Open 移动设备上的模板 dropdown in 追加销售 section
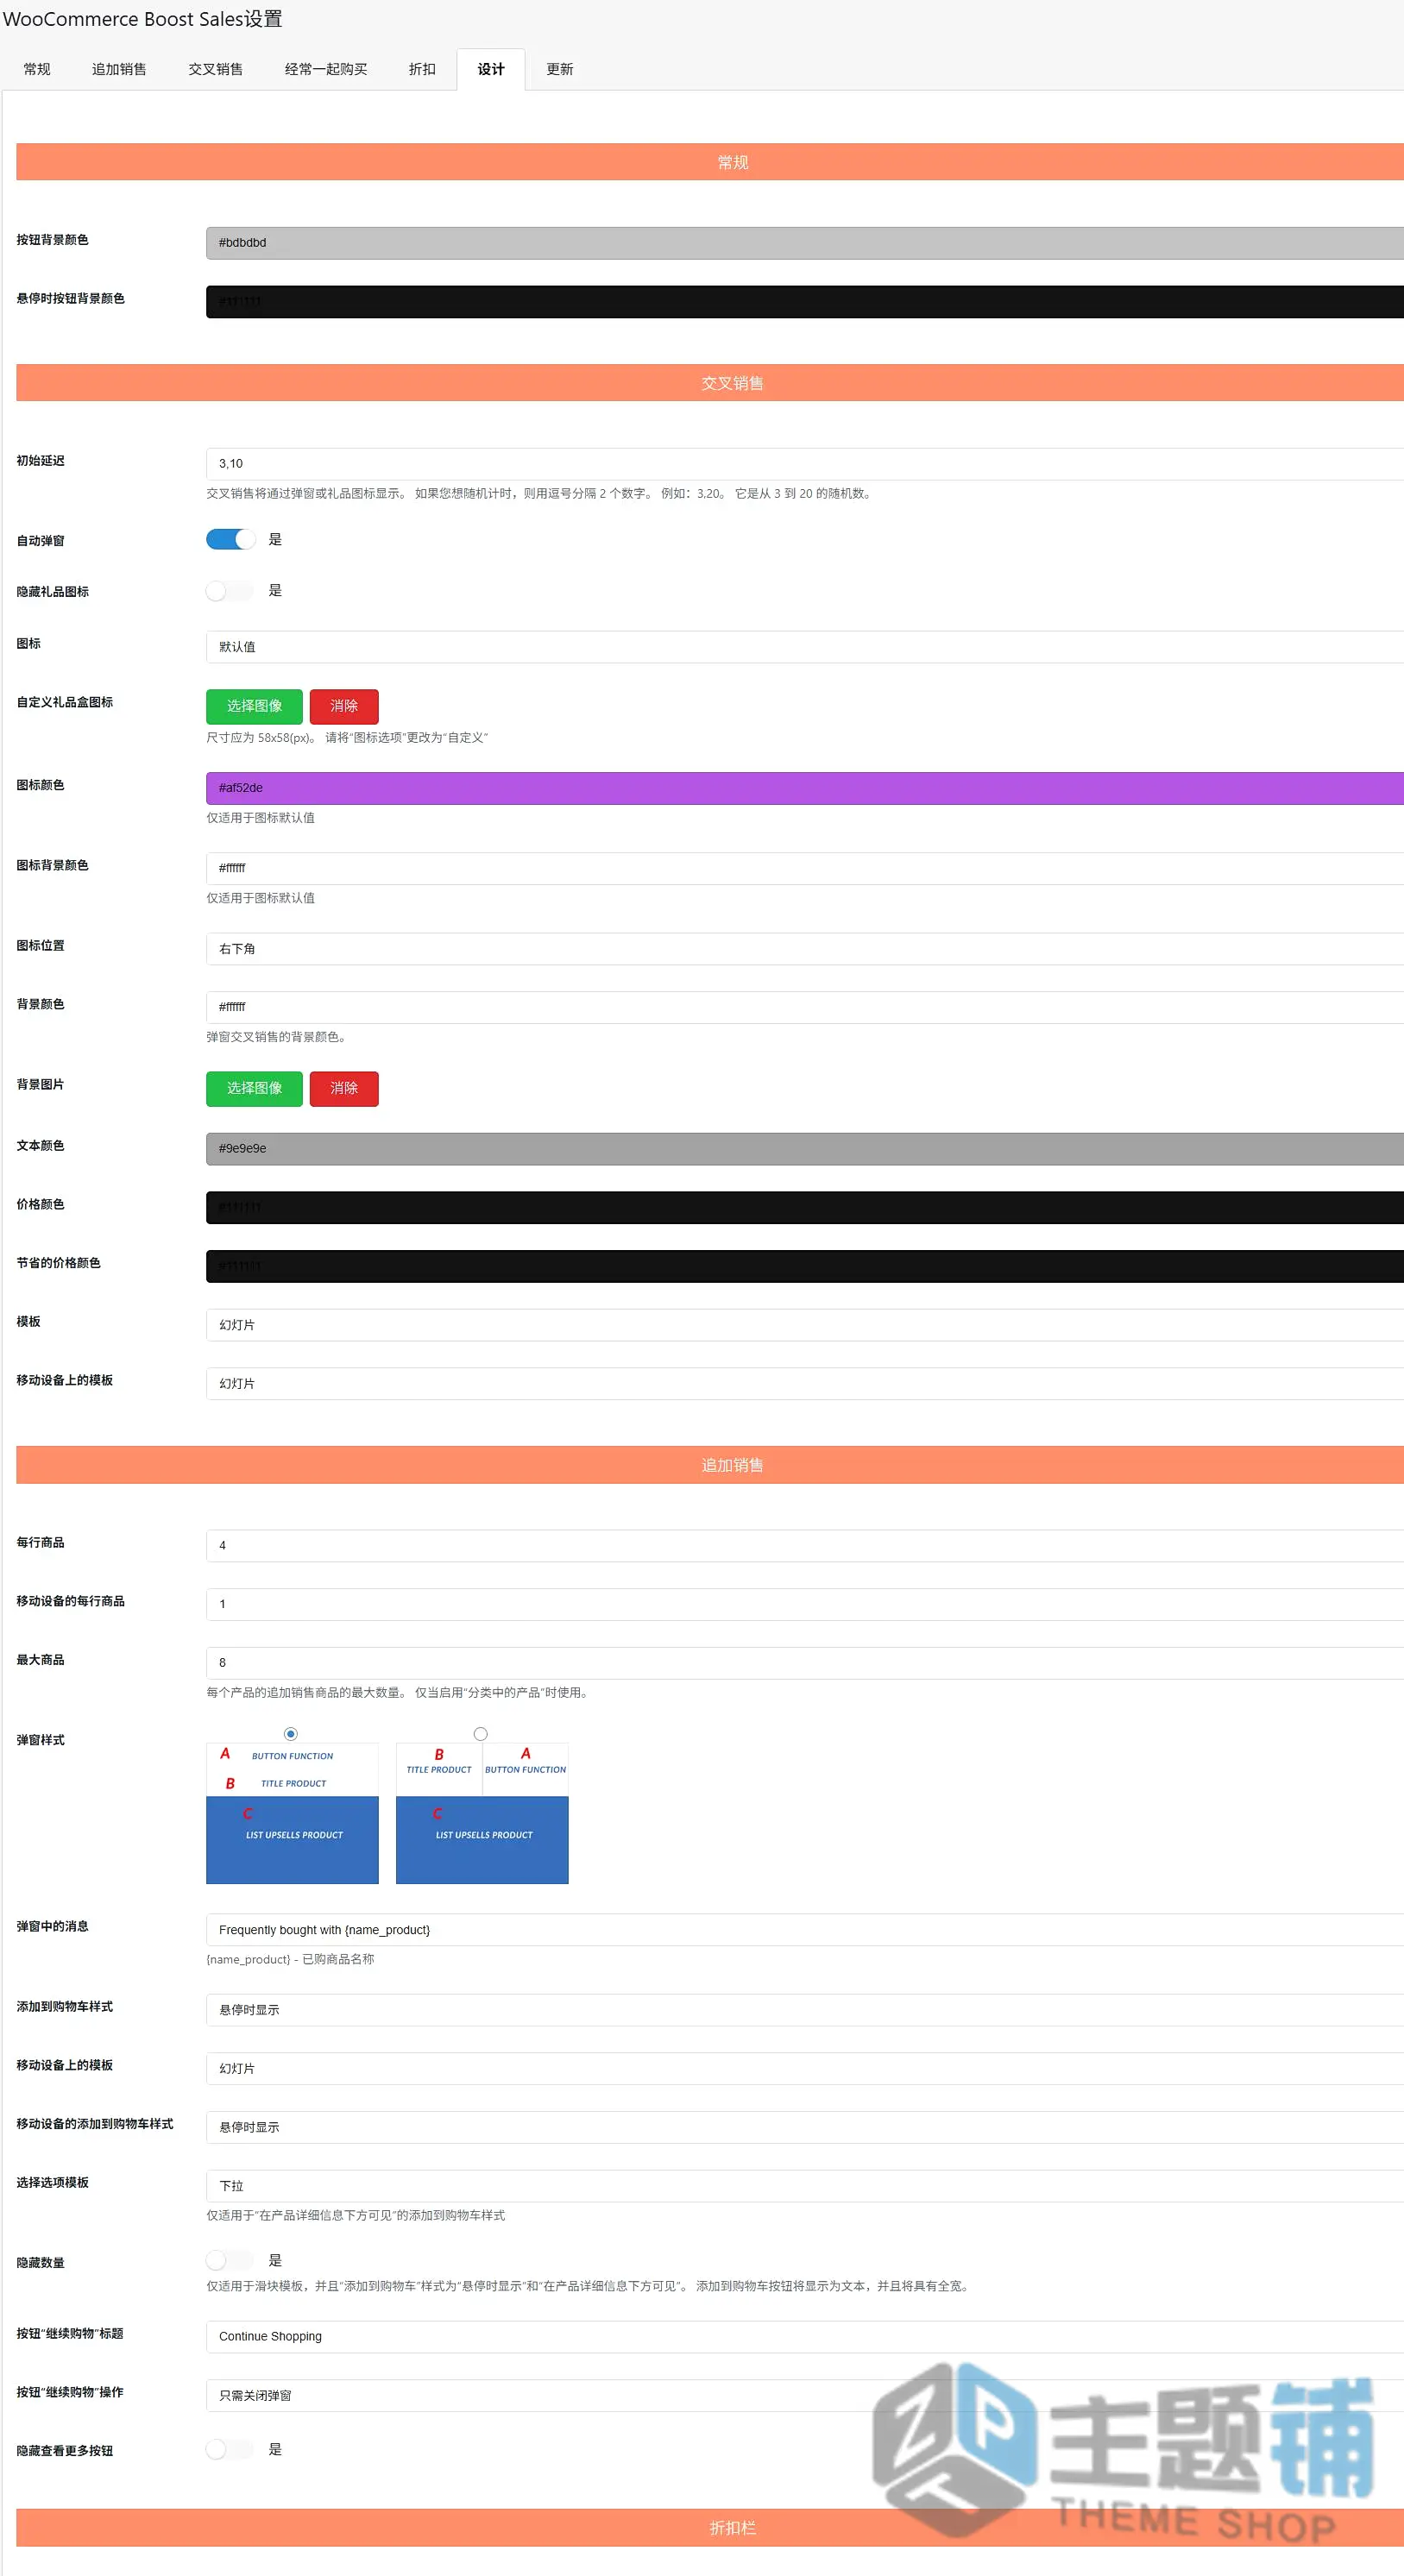1404x2576 pixels. tap(805, 2069)
